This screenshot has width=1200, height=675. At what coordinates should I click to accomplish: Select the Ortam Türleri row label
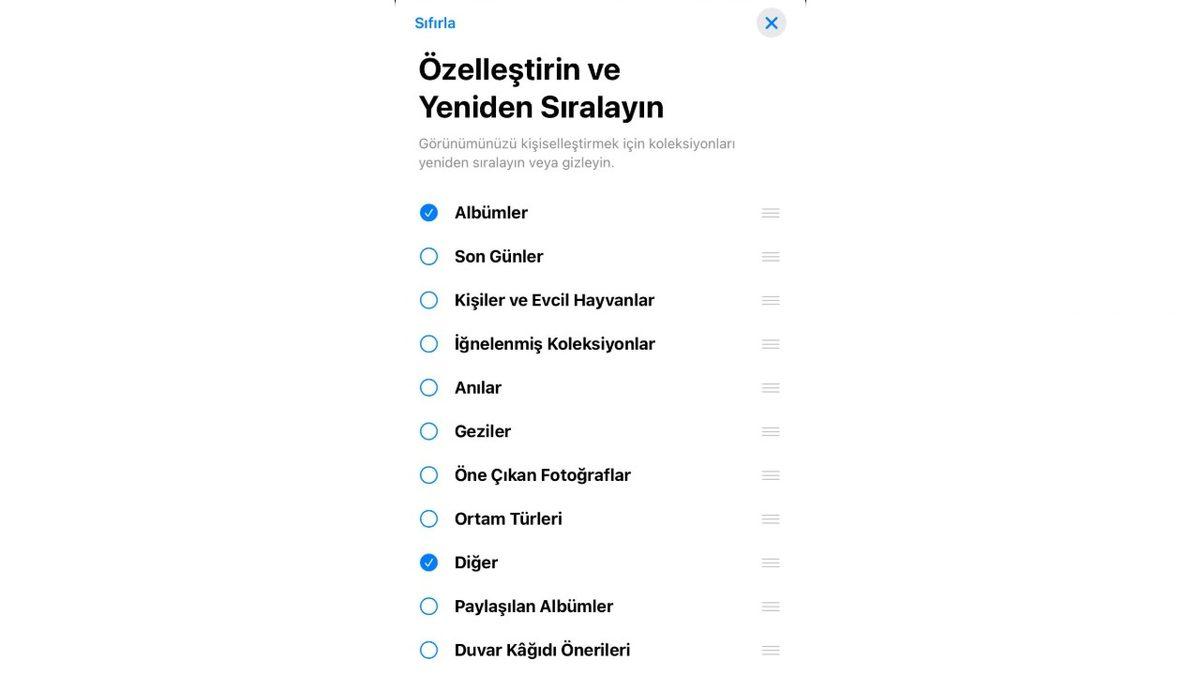(x=509, y=518)
